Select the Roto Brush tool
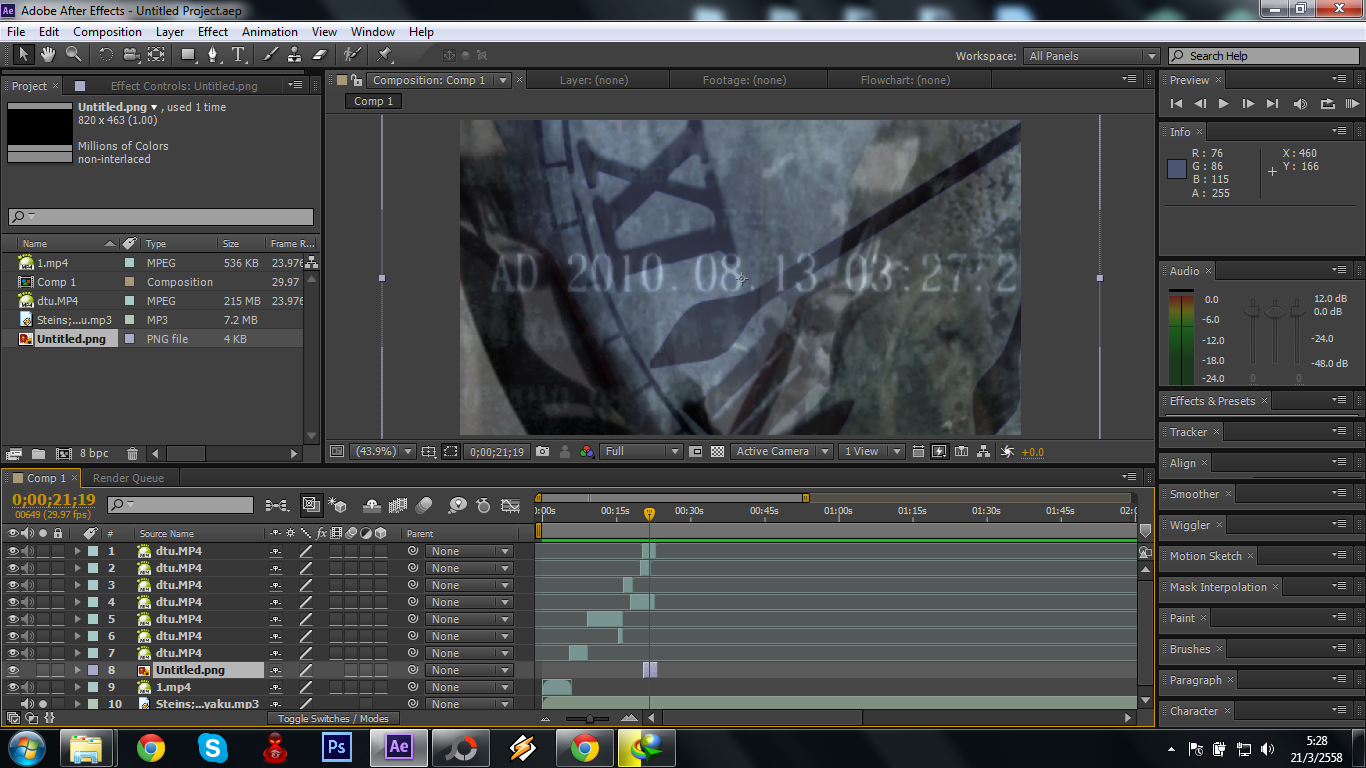Screen dimensions: 1366x768 [x=351, y=54]
